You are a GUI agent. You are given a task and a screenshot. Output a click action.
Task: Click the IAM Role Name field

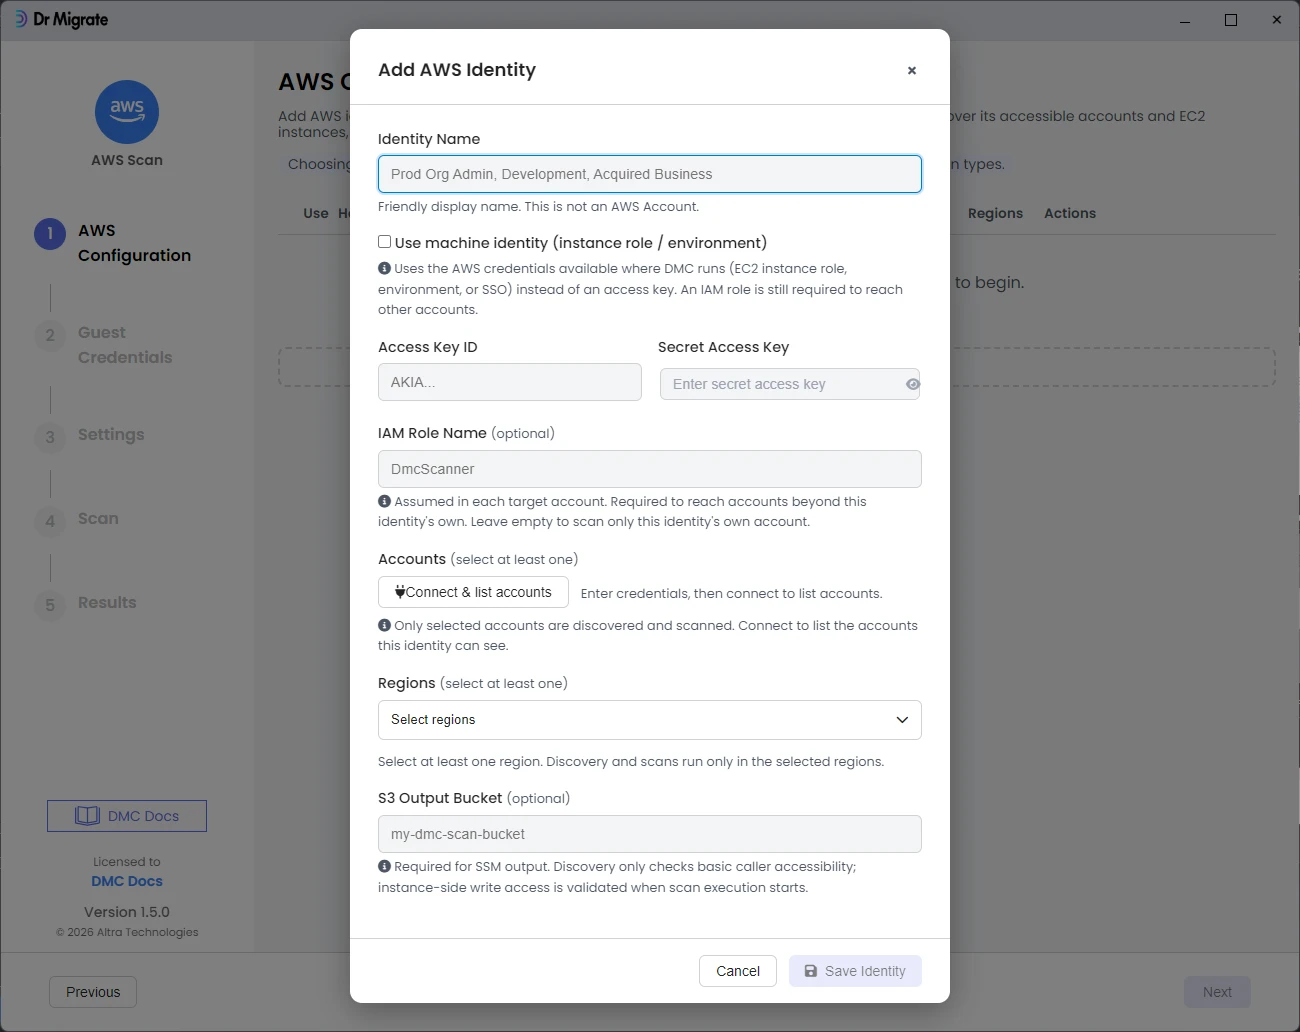650,469
